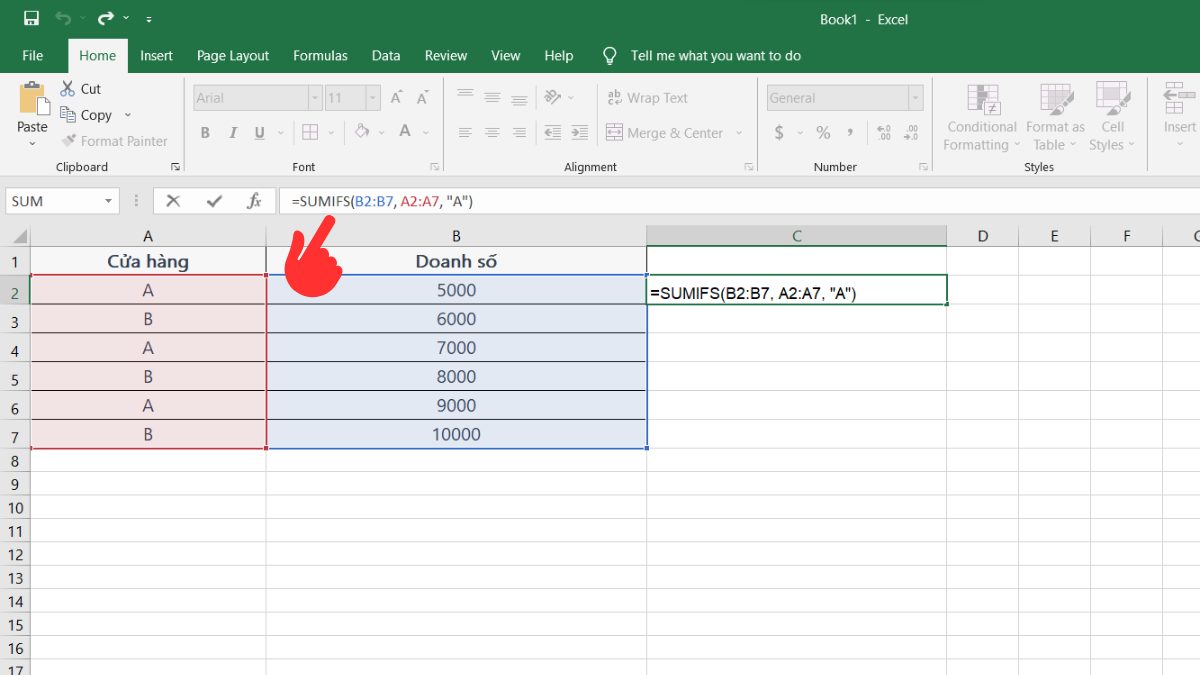Toggle Wrap Text for the cell

(x=648, y=97)
